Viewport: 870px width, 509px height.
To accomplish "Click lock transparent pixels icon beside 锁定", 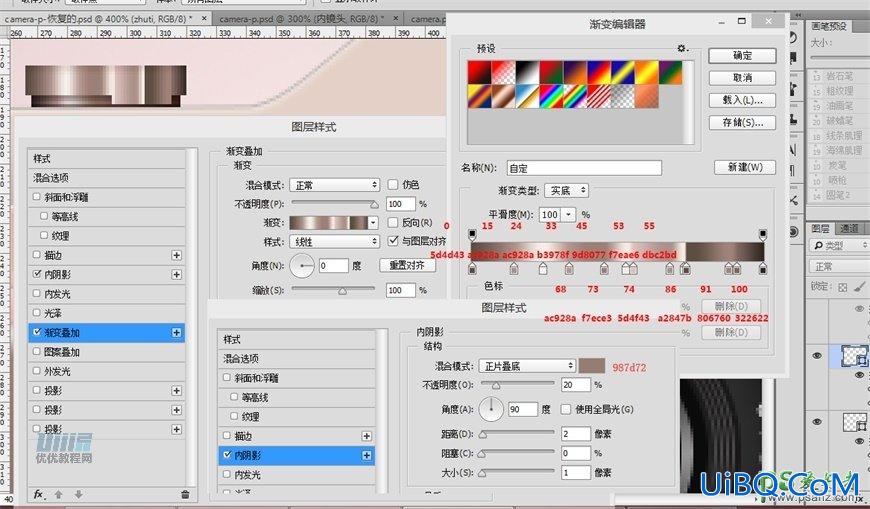I will coord(843,287).
